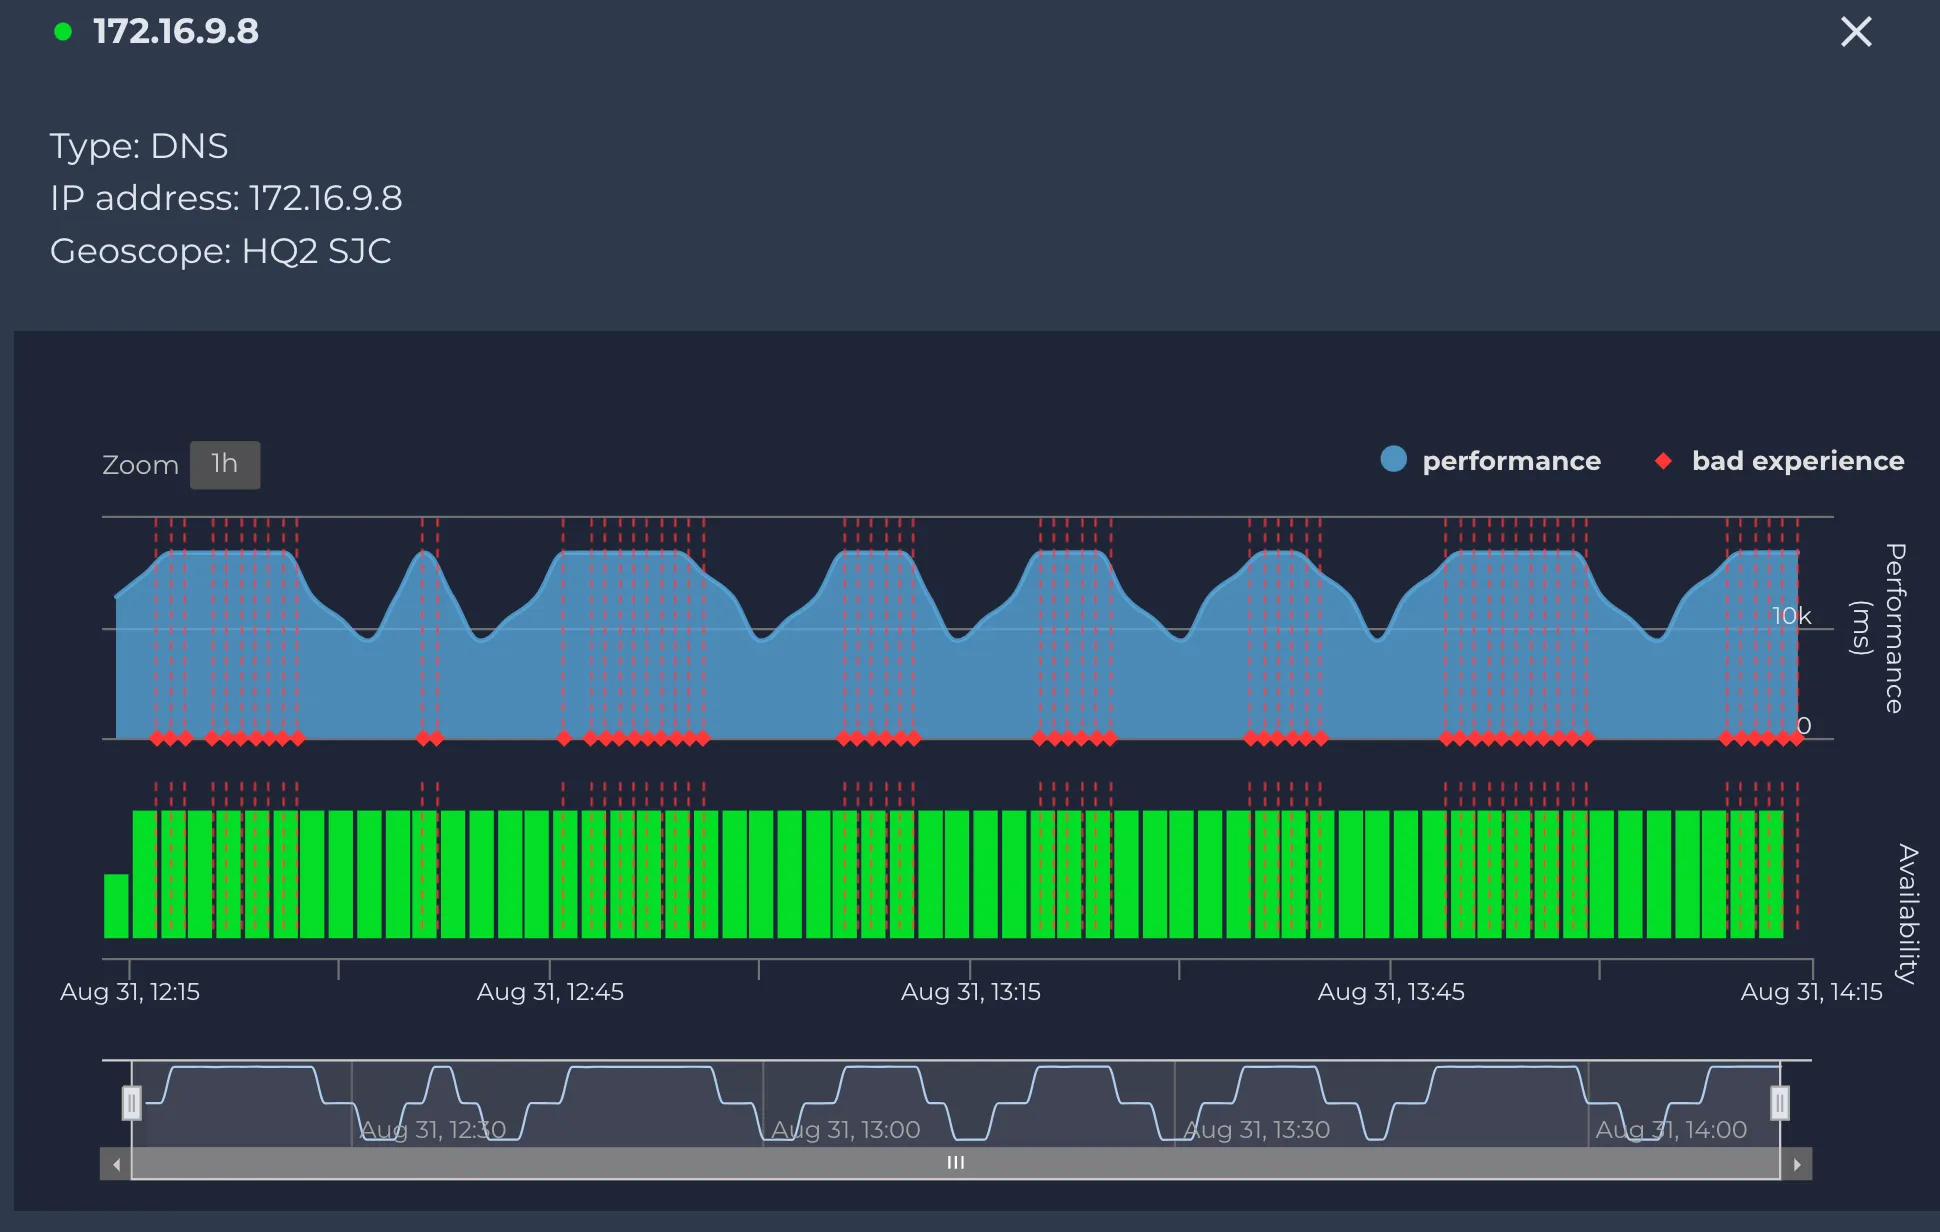
Task: Click the scrollbar right arrow
Action: tap(1797, 1164)
